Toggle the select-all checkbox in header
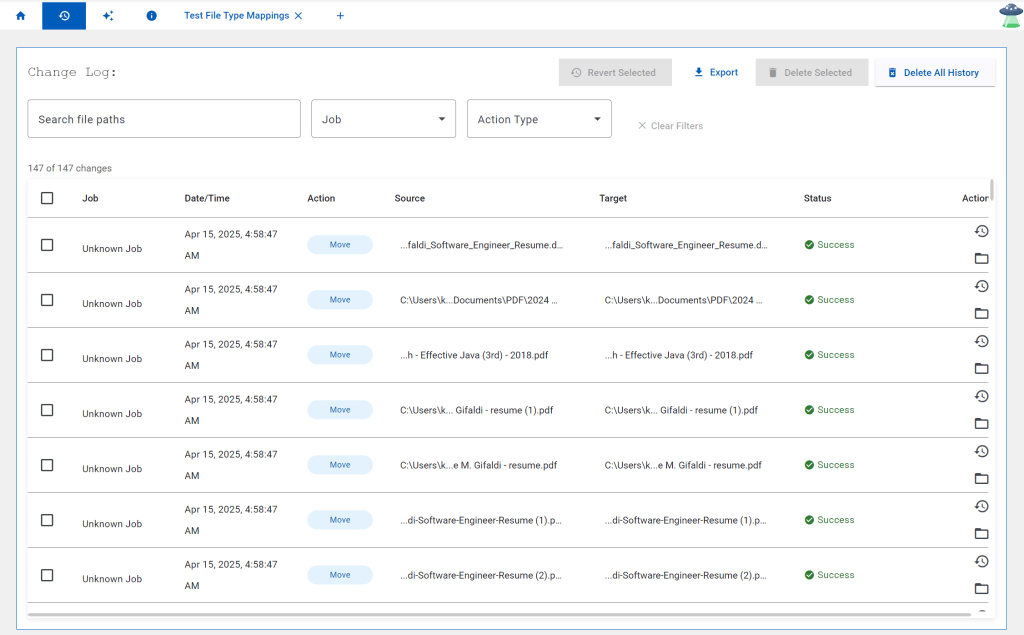The width and height of the screenshot is (1024, 635). point(47,198)
